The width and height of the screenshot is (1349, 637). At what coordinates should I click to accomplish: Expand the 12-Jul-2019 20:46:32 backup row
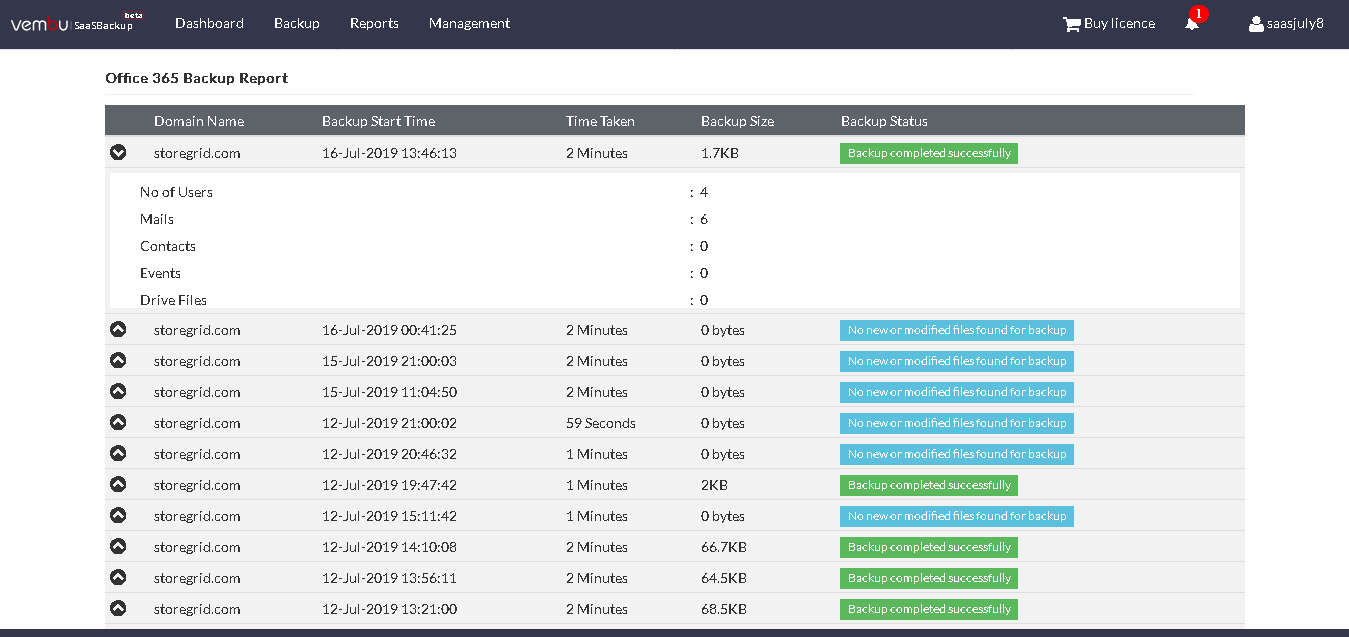tap(118, 453)
